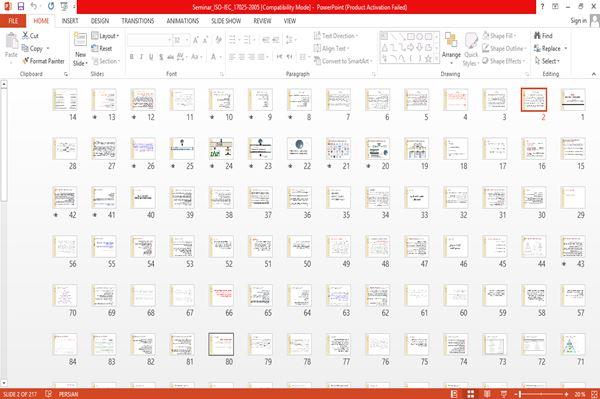Click Increase List Level icon
The width and height of the screenshot is (600, 399).
[x=276, y=40]
